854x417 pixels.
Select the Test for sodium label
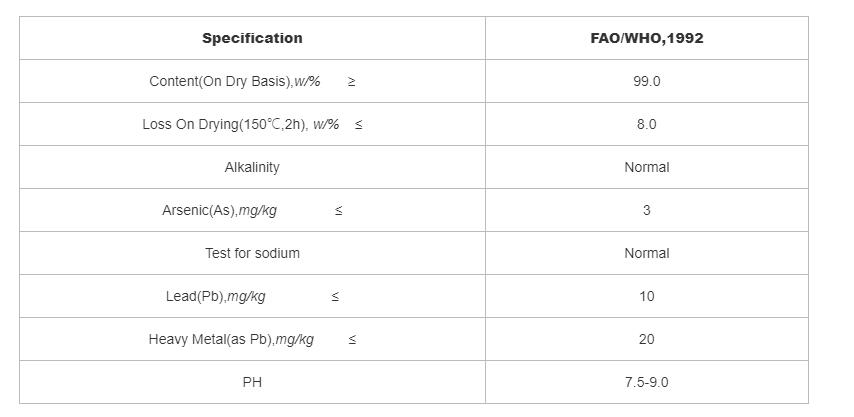point(252,253)
